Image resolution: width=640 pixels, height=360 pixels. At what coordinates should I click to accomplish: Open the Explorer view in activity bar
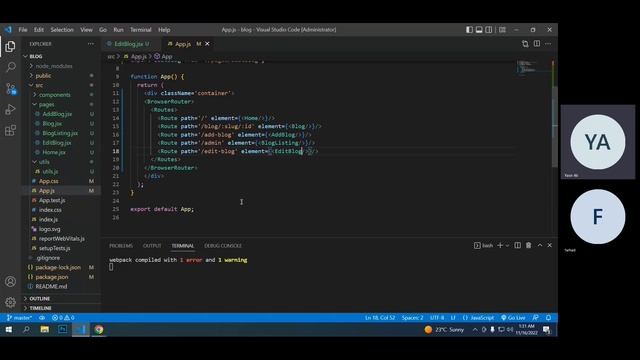[x=10, y=47]
